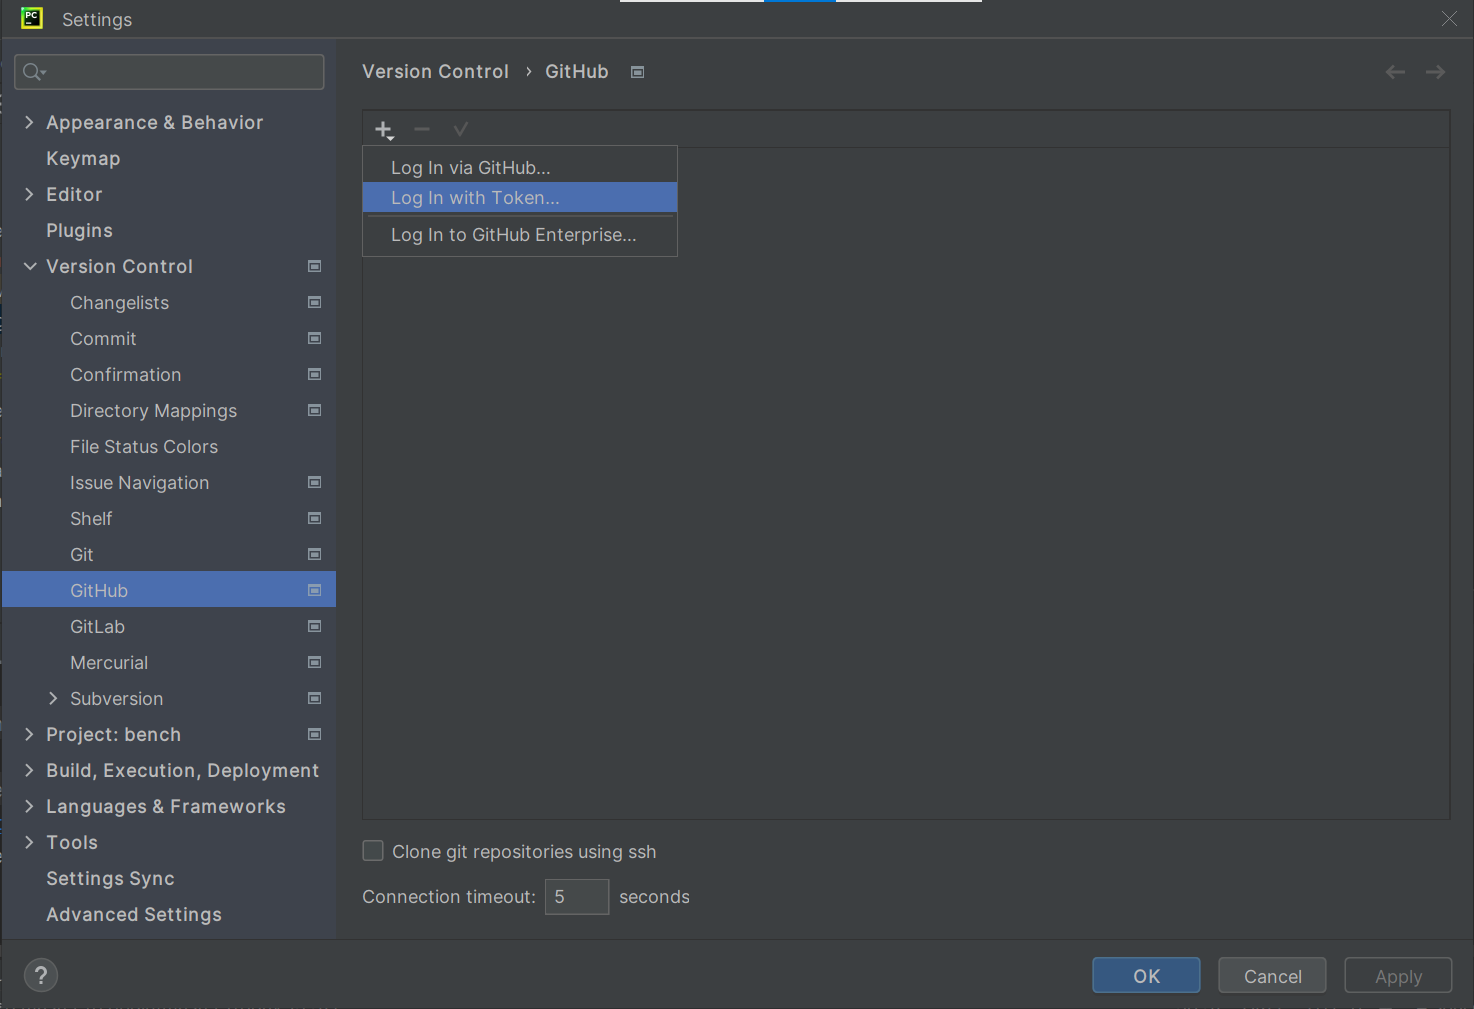
Task: Select GitLab in the settings tree
Action: pos(97,626)
